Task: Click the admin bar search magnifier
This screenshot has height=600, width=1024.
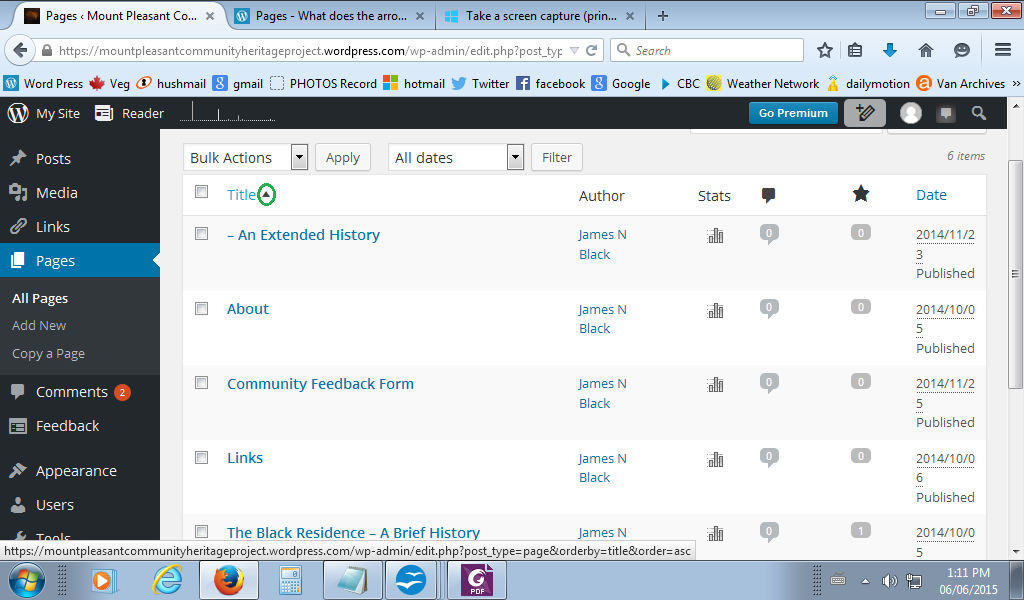Action: pyautogui.click(x=979, y=113)
